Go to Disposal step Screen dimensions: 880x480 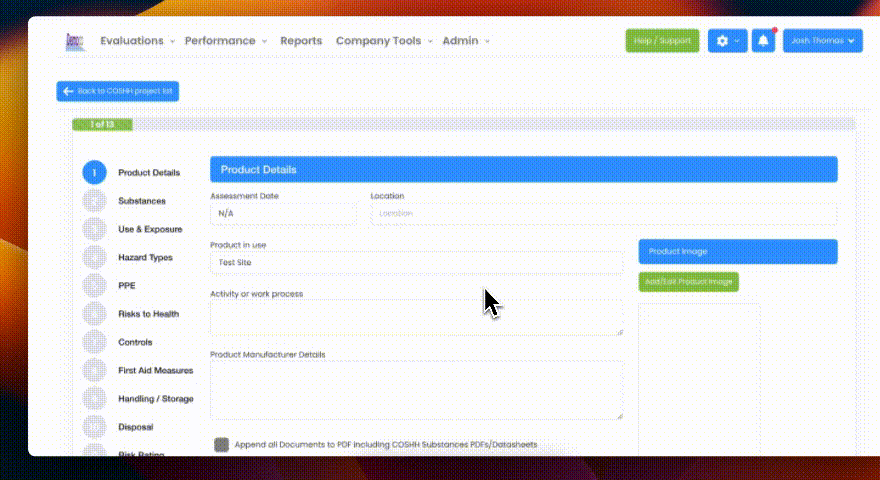click(136, 427)
